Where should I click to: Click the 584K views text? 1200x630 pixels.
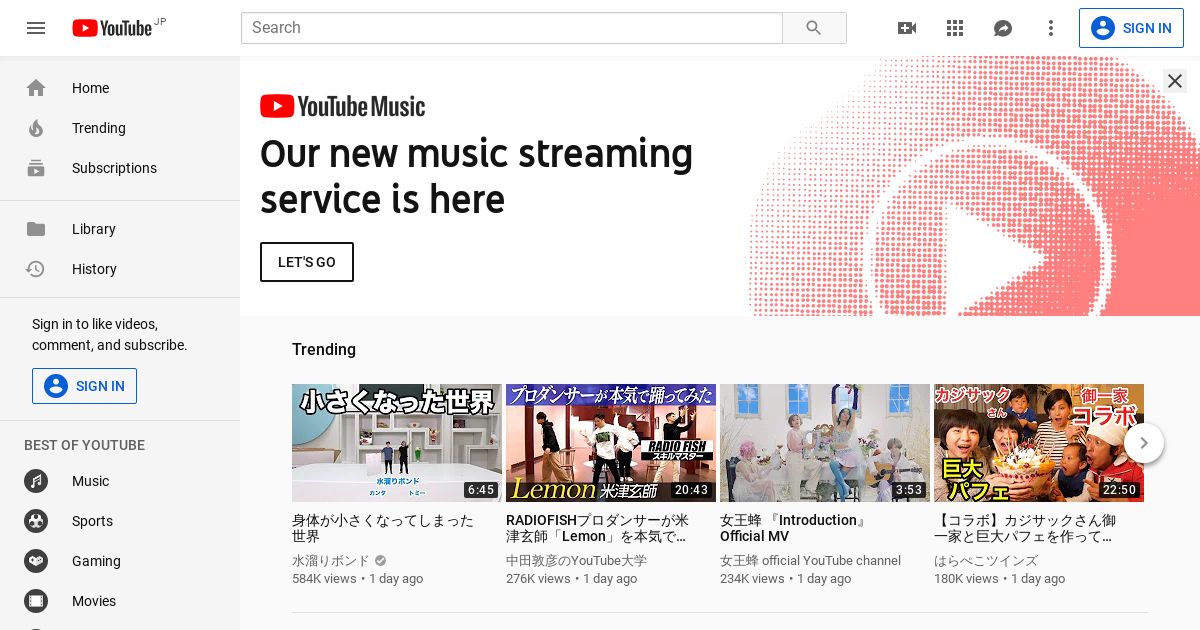coord(324,579)
